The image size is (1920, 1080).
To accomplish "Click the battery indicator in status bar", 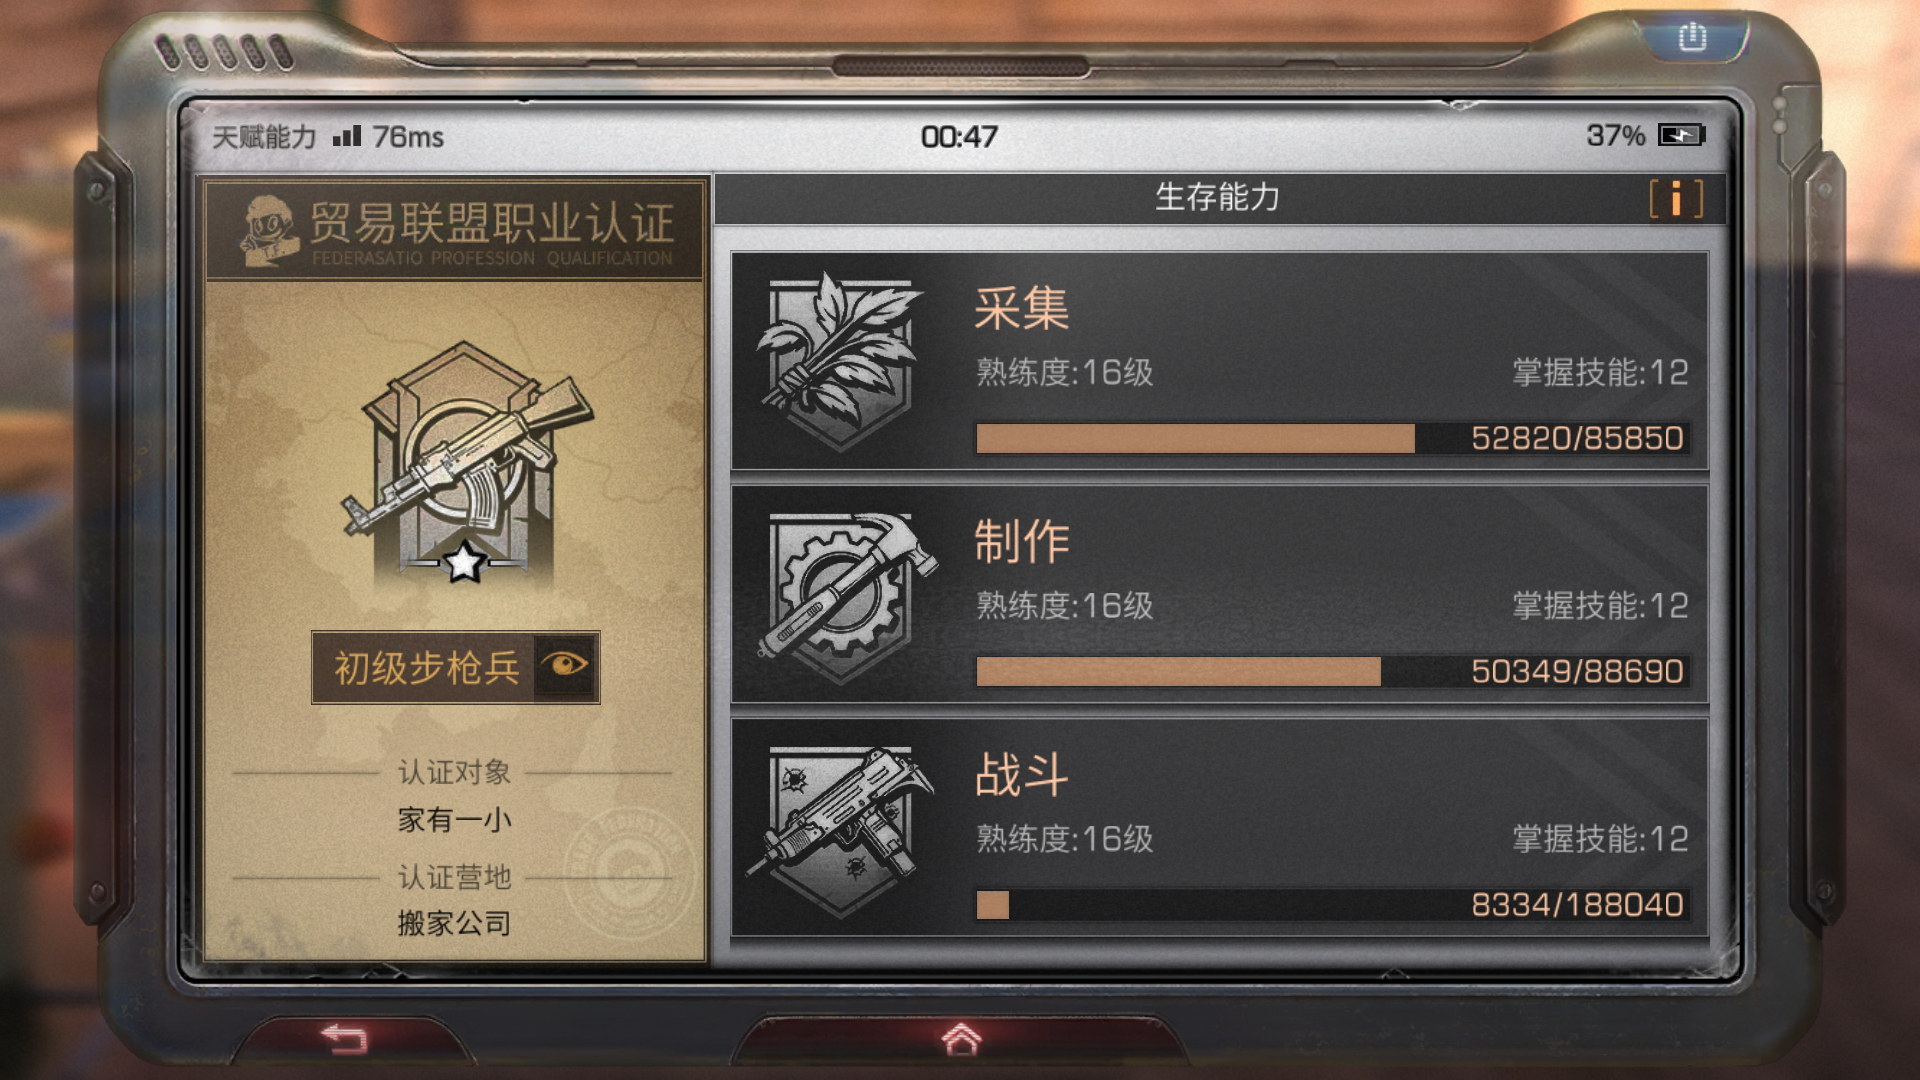I will click(1681, 135).
